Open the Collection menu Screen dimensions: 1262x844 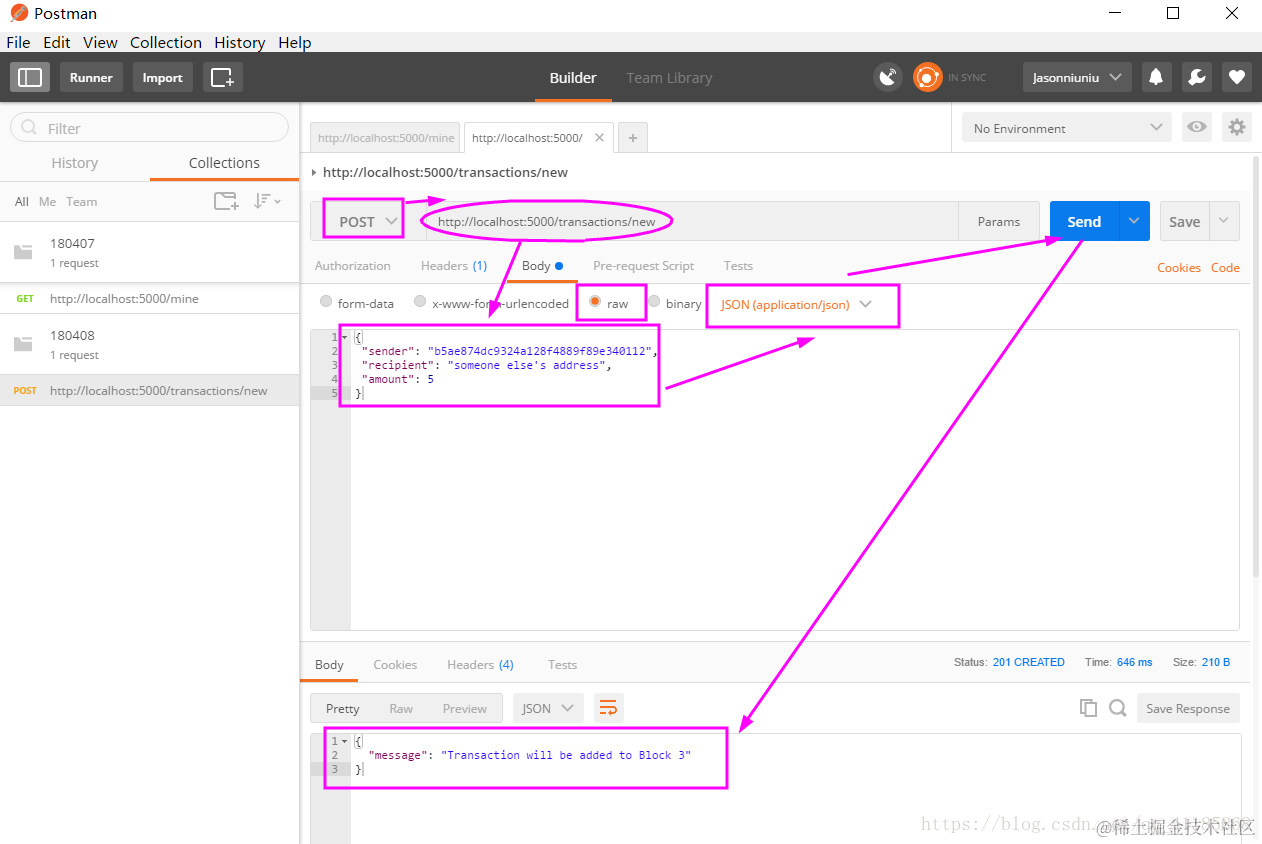tap(166, 42)
